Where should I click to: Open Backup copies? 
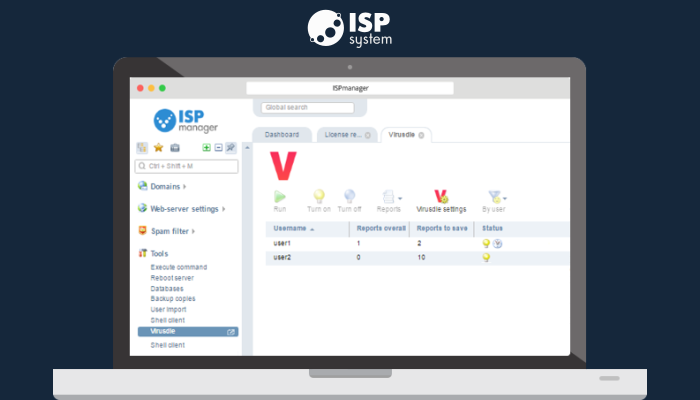(173, 299)
